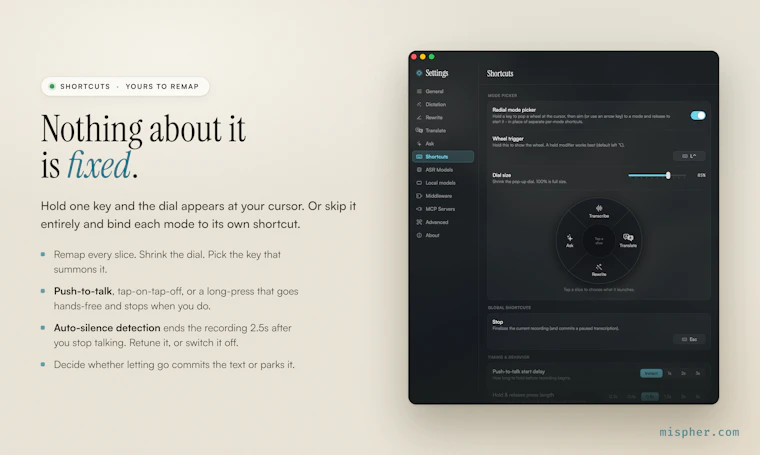The height and width of the screenshot is (455, 760).
Task: Click the 'Nothing about it is fixed' headline
Action: [143, 147]
